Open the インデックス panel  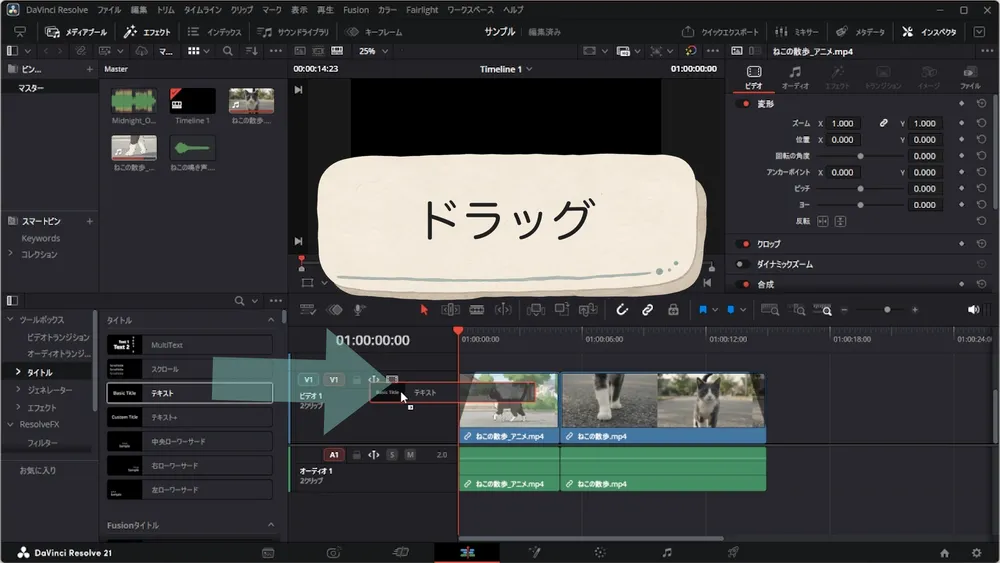pyautogui.click(x=214, y=32)
